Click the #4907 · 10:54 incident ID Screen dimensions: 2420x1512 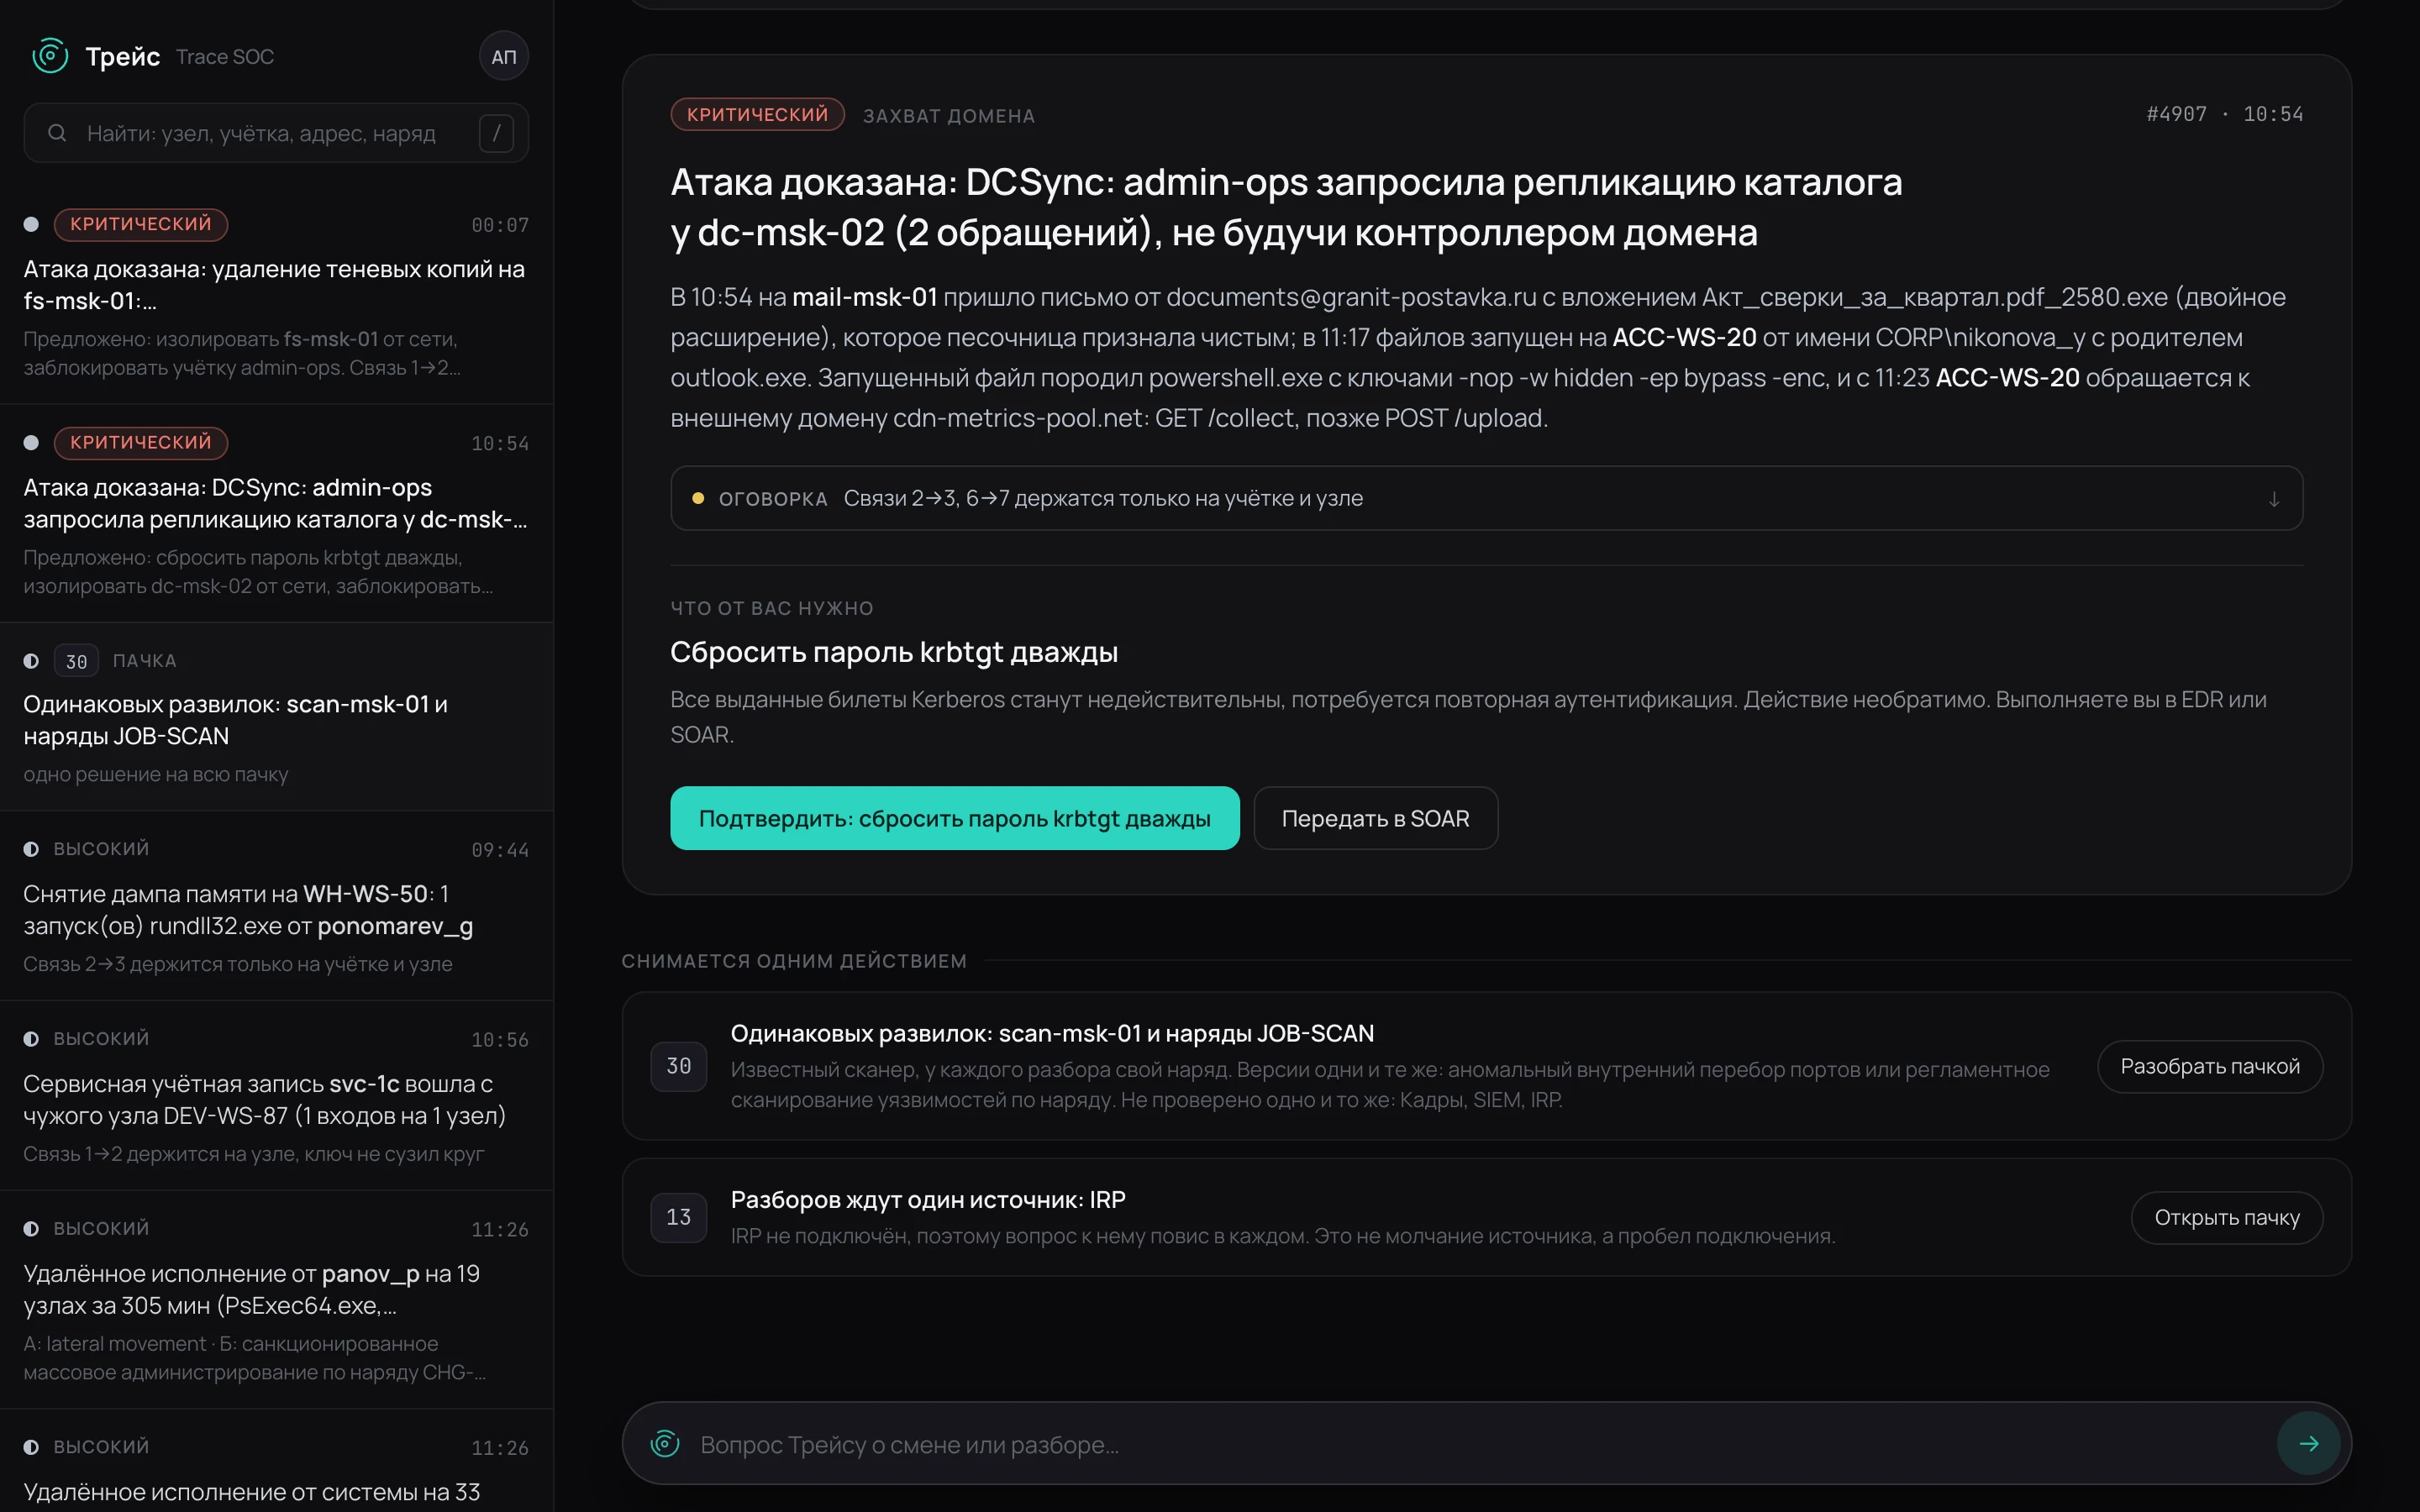click(x=2225, y=115)
